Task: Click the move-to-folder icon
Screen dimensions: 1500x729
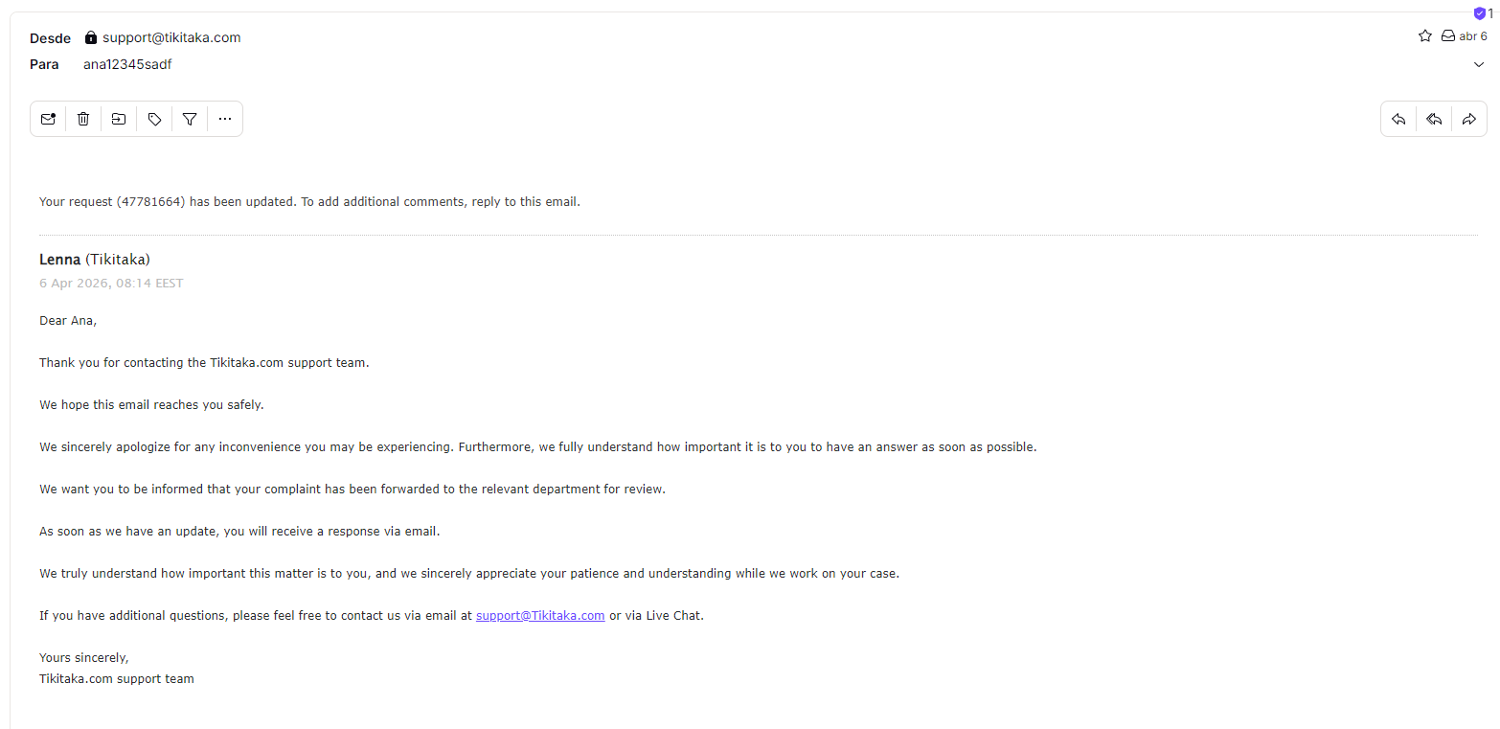Action: (x=119, y=119)
